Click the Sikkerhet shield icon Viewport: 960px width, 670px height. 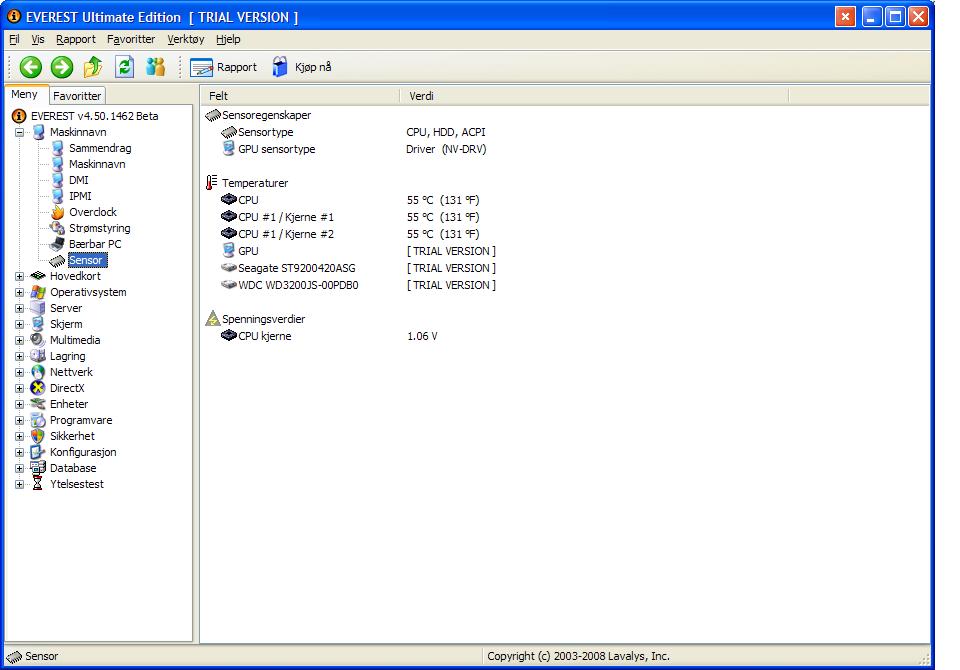(38, 435)
